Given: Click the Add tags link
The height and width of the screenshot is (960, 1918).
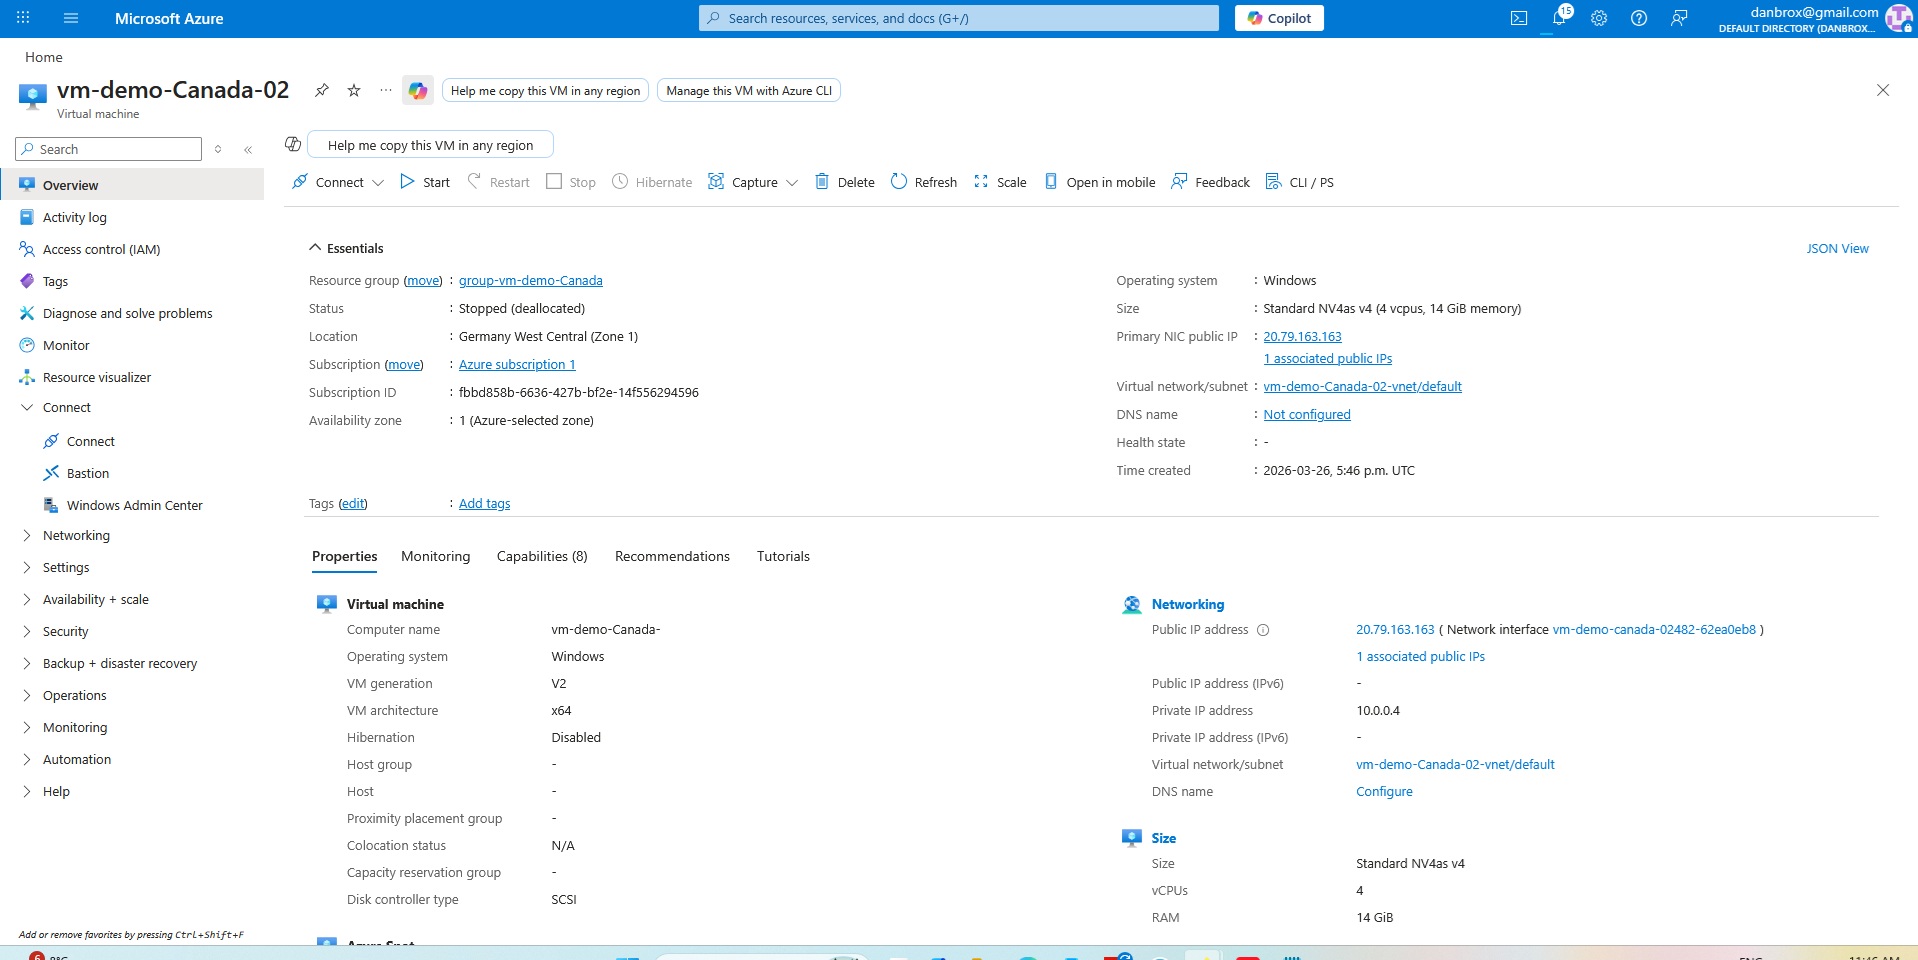Looking at the screenshot, I should click(484, 504).
